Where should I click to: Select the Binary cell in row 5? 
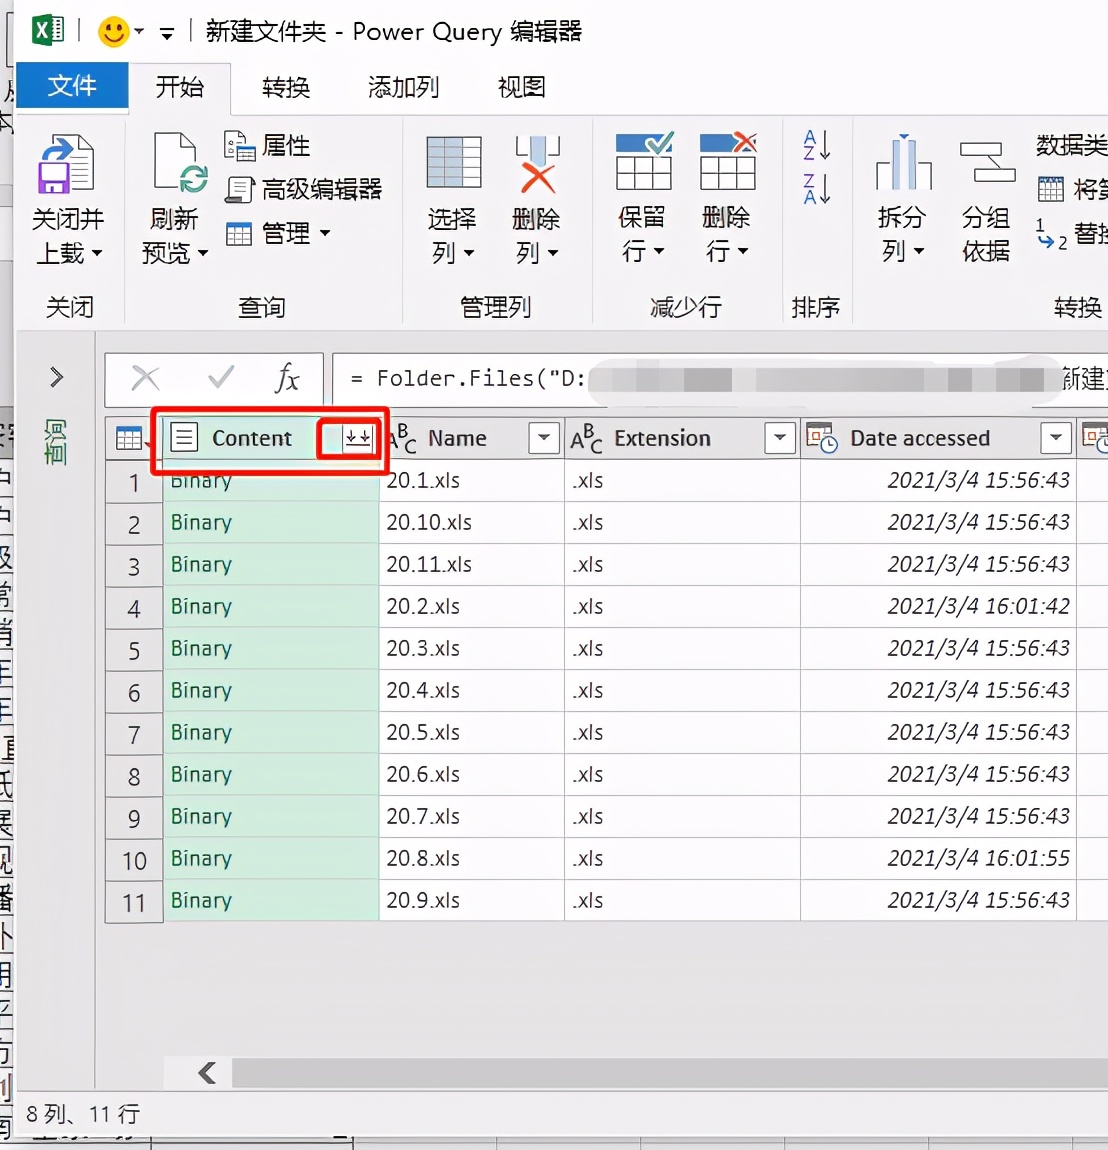pyautogui.click(x=271, y=648)
